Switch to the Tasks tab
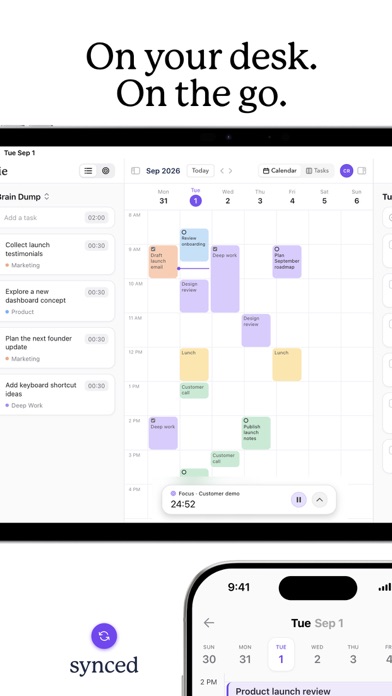The image size is (392, 696). 317,171
